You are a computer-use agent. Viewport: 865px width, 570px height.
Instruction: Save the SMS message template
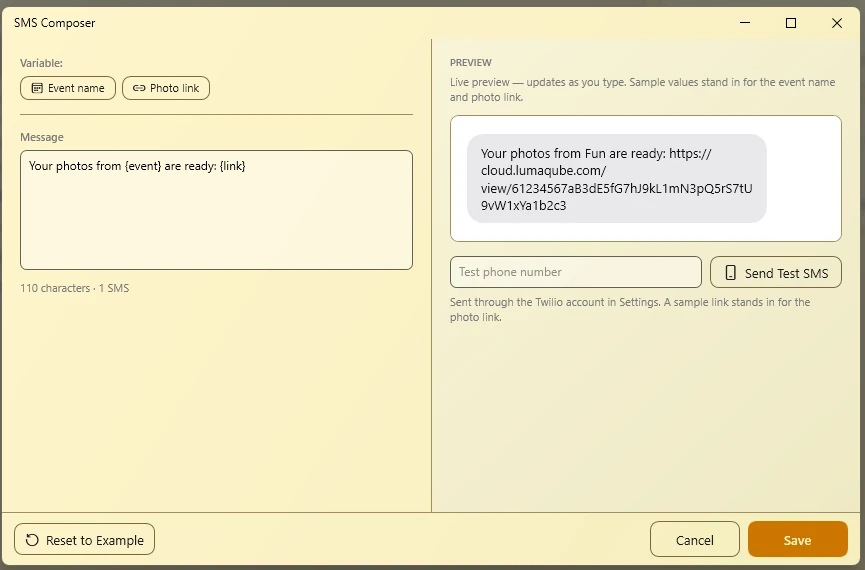pos(798,540)
